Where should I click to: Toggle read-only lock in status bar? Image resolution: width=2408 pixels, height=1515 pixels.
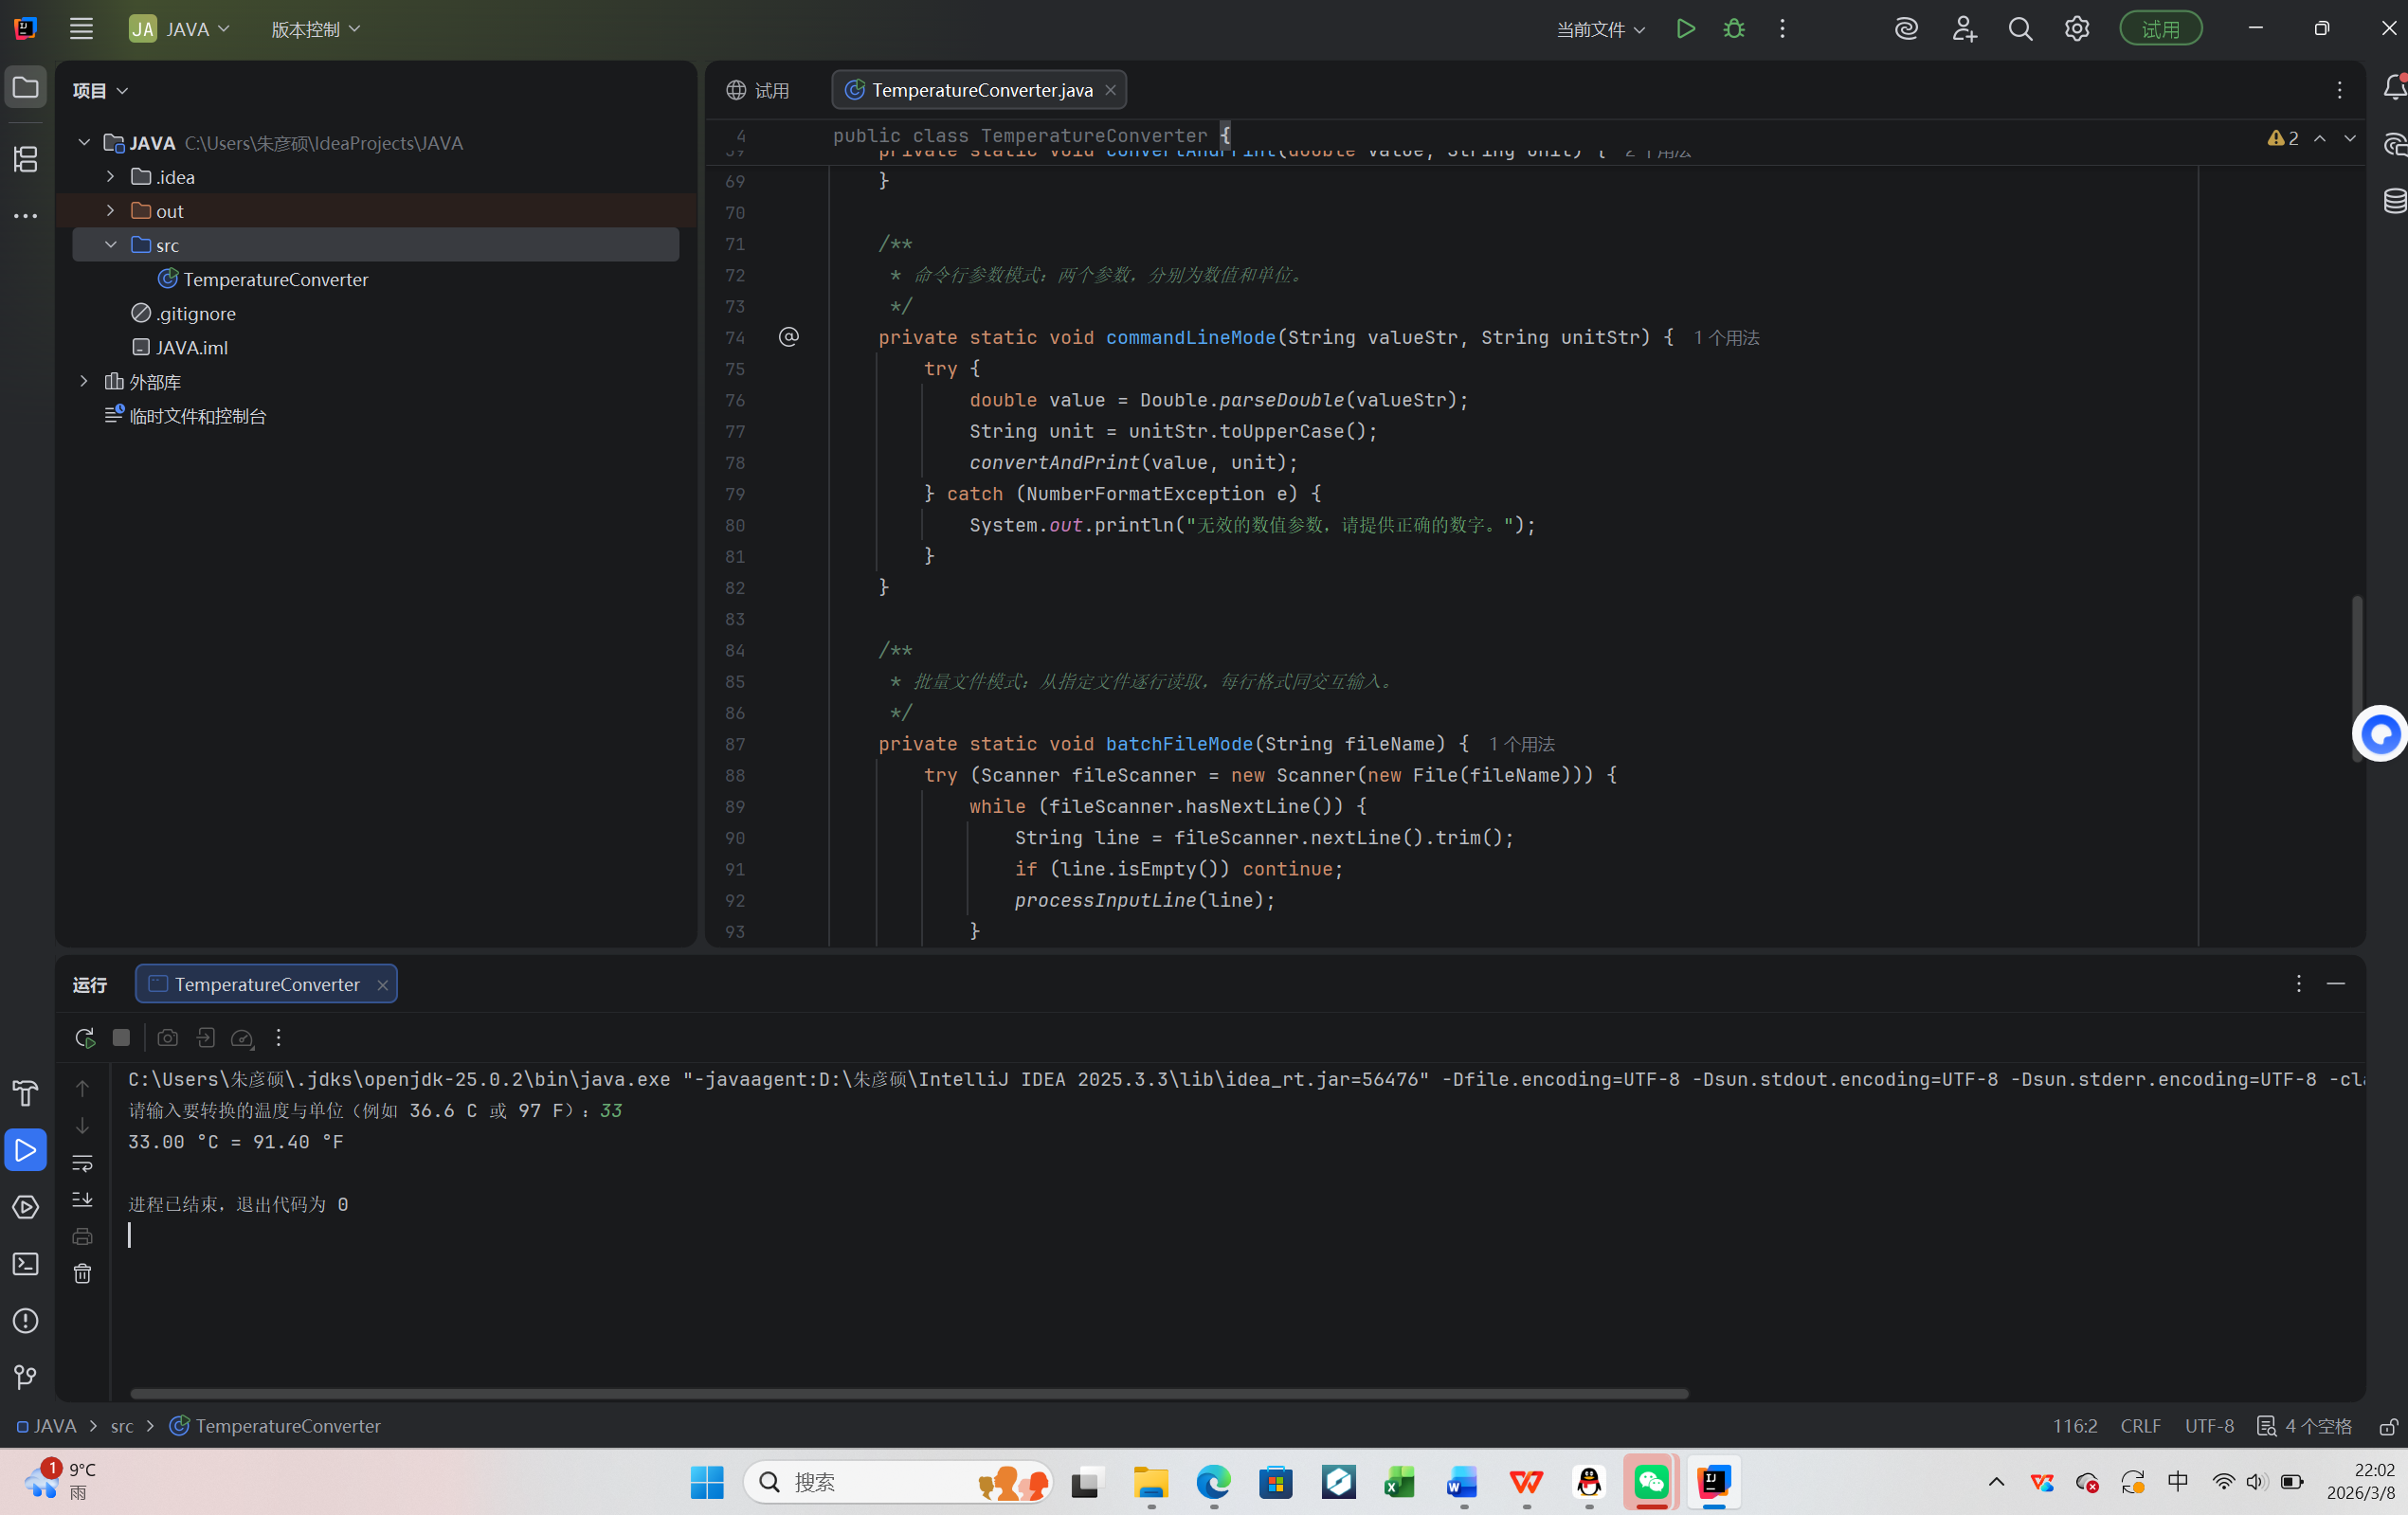[2387, 1426]
